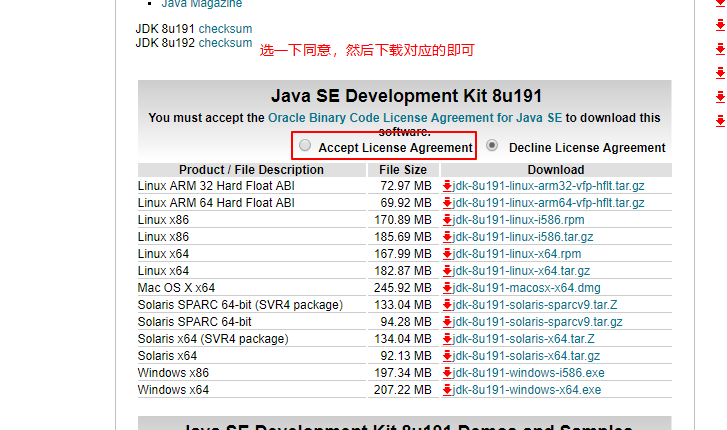Open Oracle Binary Code License Agreement link
The height and width of the screenshot is (430, 727).
(415, 118)
